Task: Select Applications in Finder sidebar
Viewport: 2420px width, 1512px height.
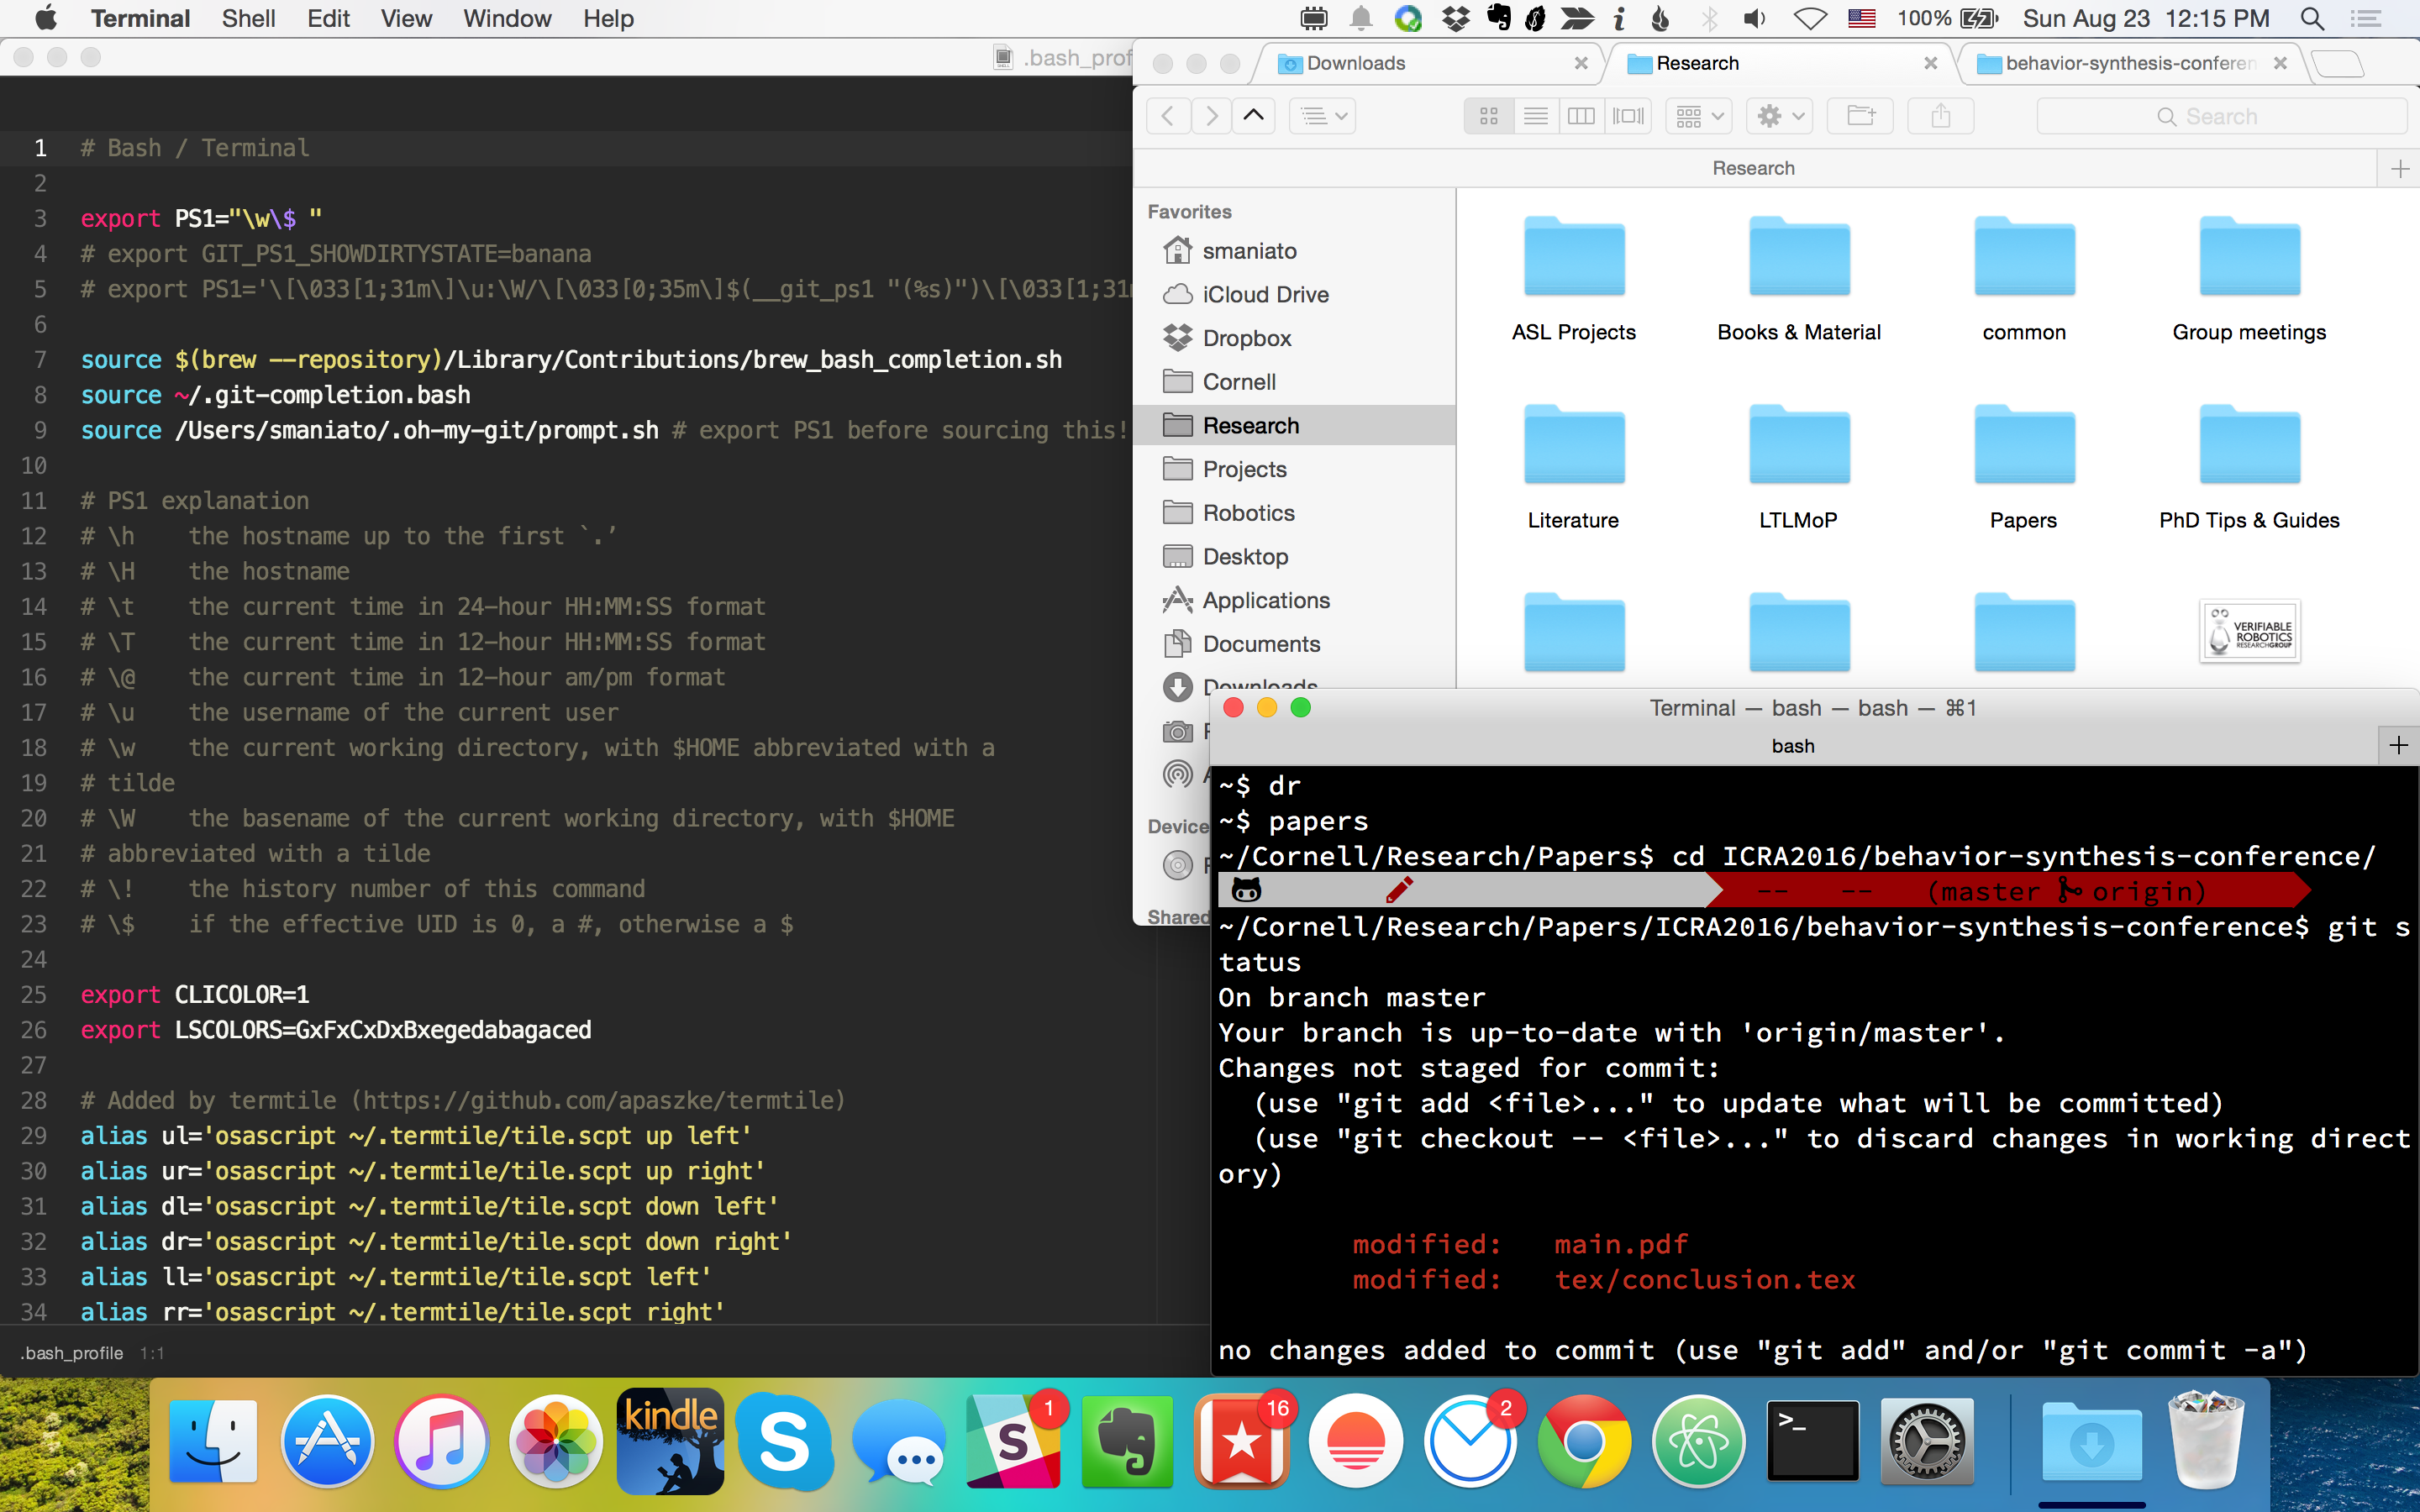Action: [1265, 600]
